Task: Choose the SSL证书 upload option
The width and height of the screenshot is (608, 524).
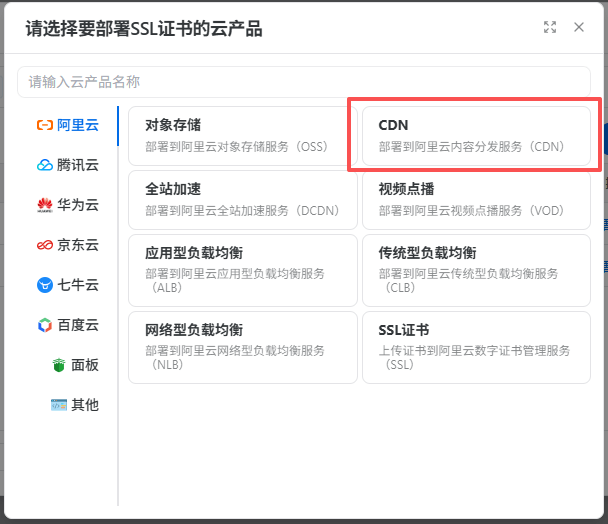Action: pos(476,347)
